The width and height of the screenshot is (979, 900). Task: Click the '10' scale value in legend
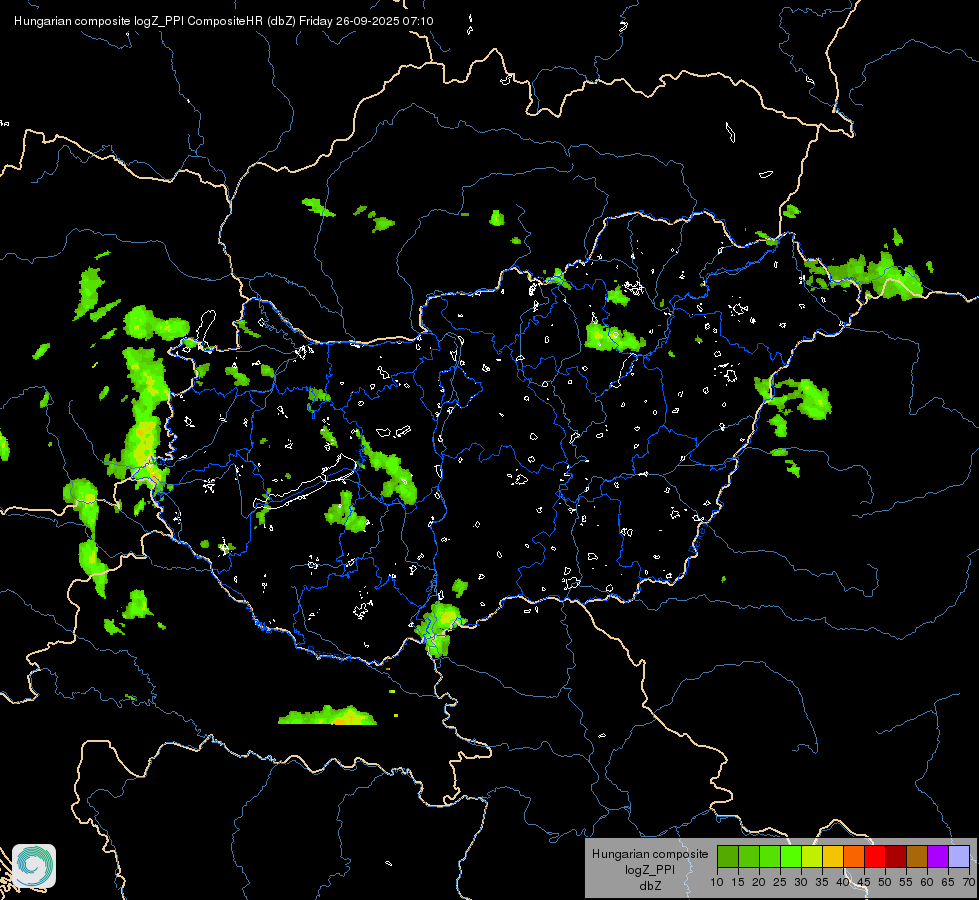pos(717,883)
